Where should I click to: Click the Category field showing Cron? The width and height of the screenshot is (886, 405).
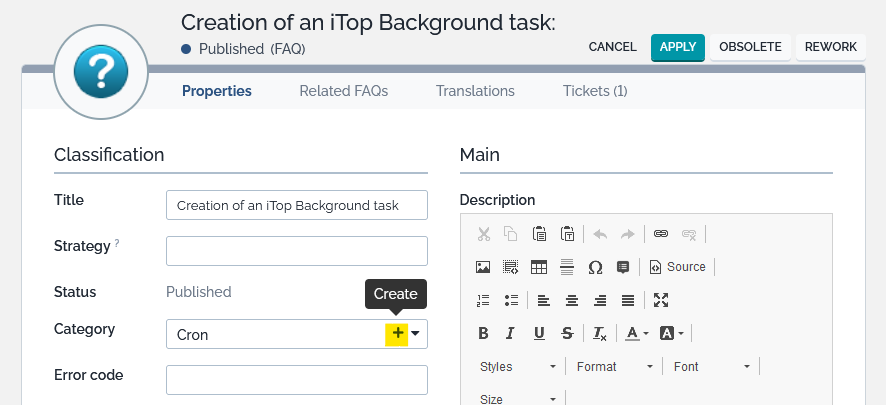tap(297, 334)
